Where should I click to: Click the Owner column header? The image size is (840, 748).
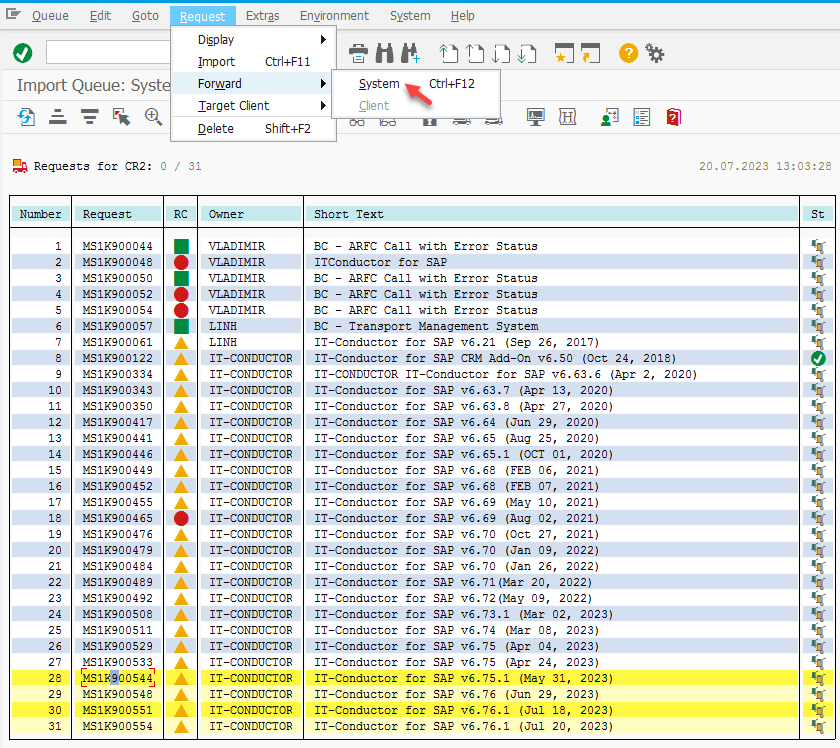pos(251,214)
